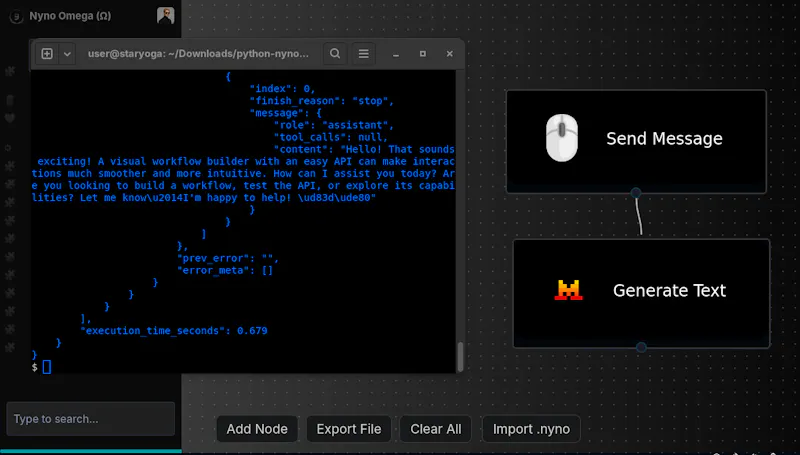Click the "index": 0 line in terminal

(282, 89)
